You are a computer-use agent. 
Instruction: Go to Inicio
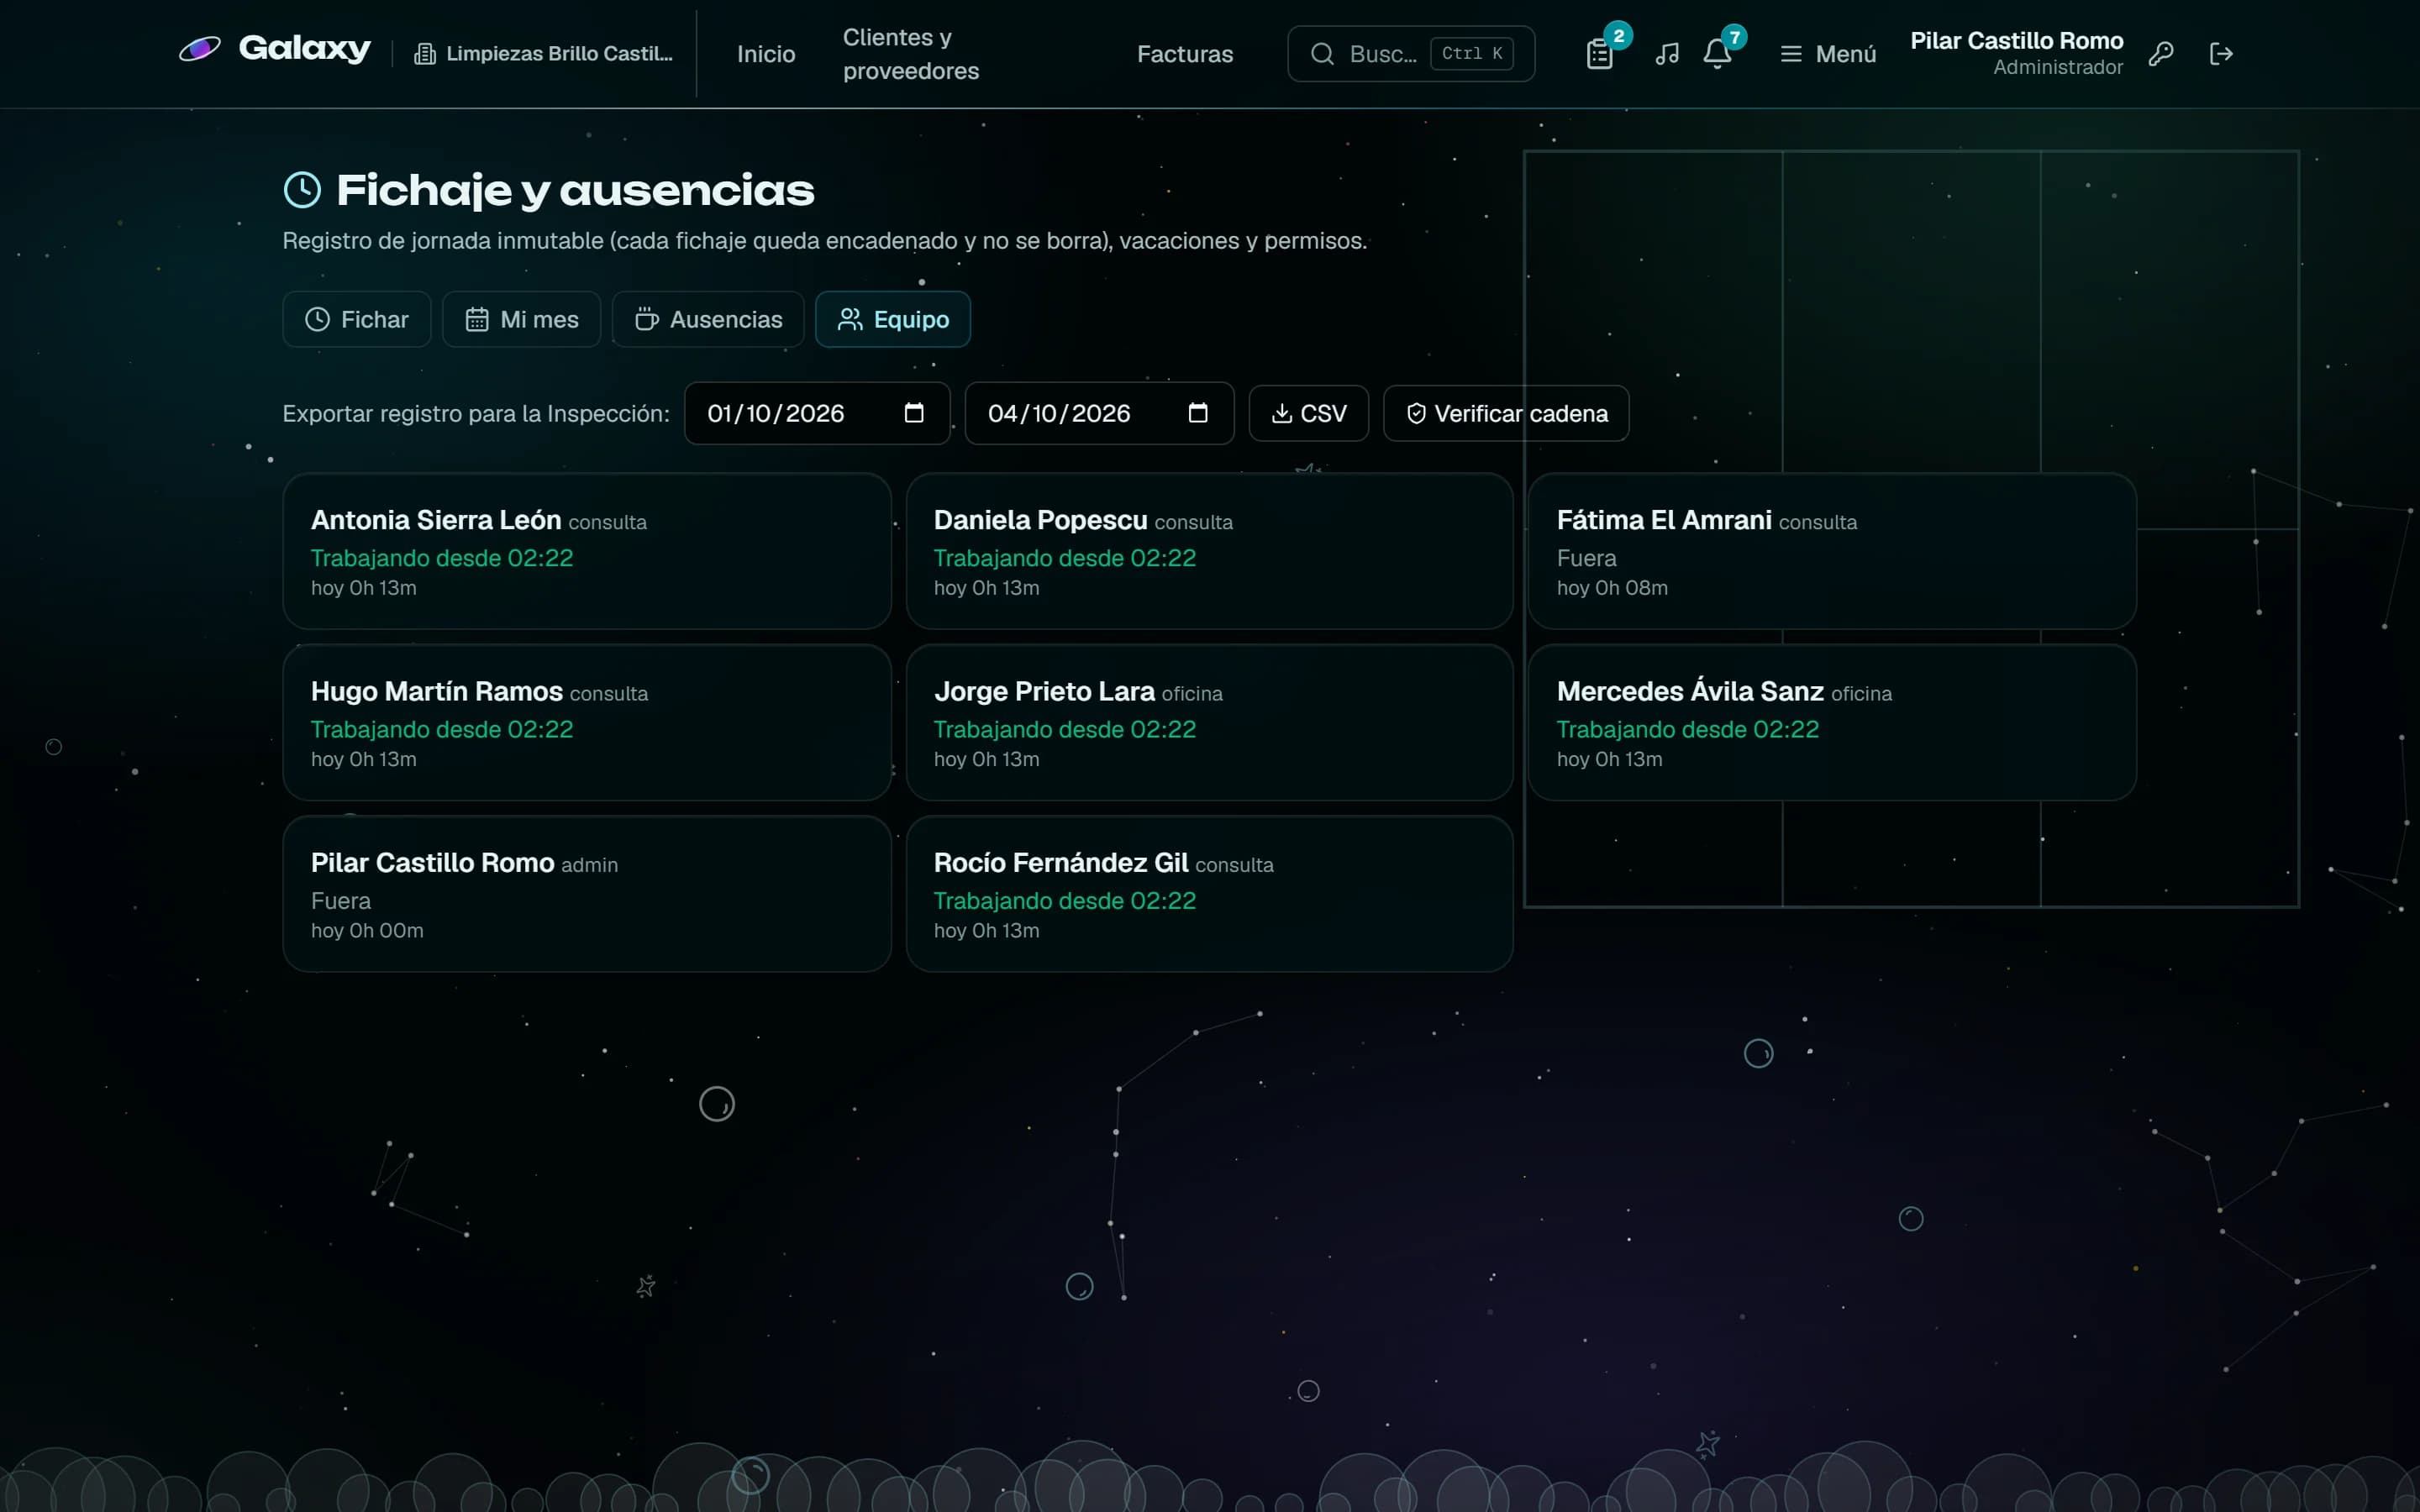tap(766, 54)
